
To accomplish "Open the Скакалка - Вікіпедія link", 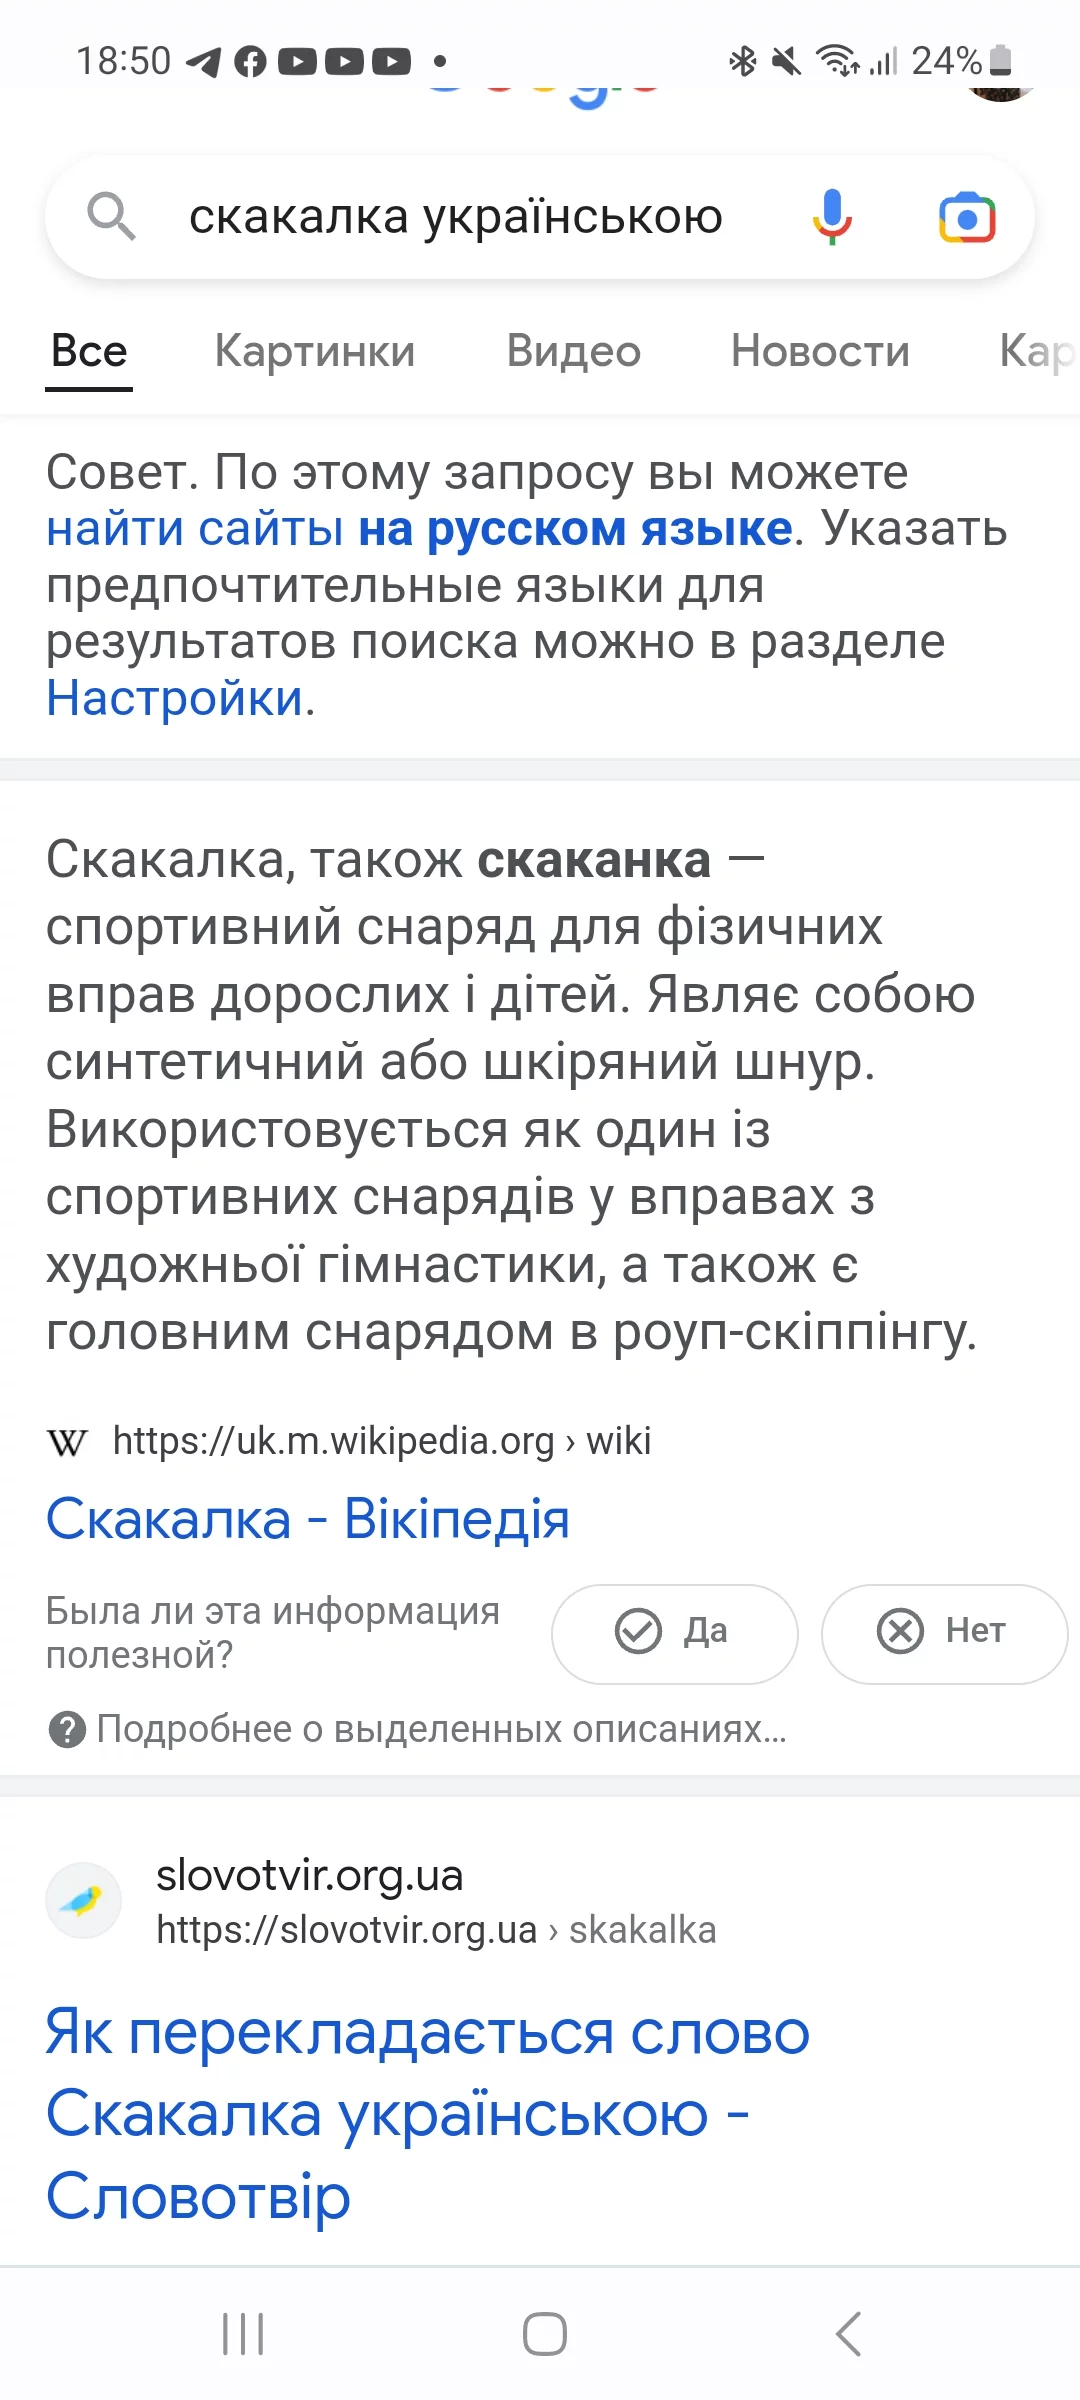I will [x=308, y=1519].
